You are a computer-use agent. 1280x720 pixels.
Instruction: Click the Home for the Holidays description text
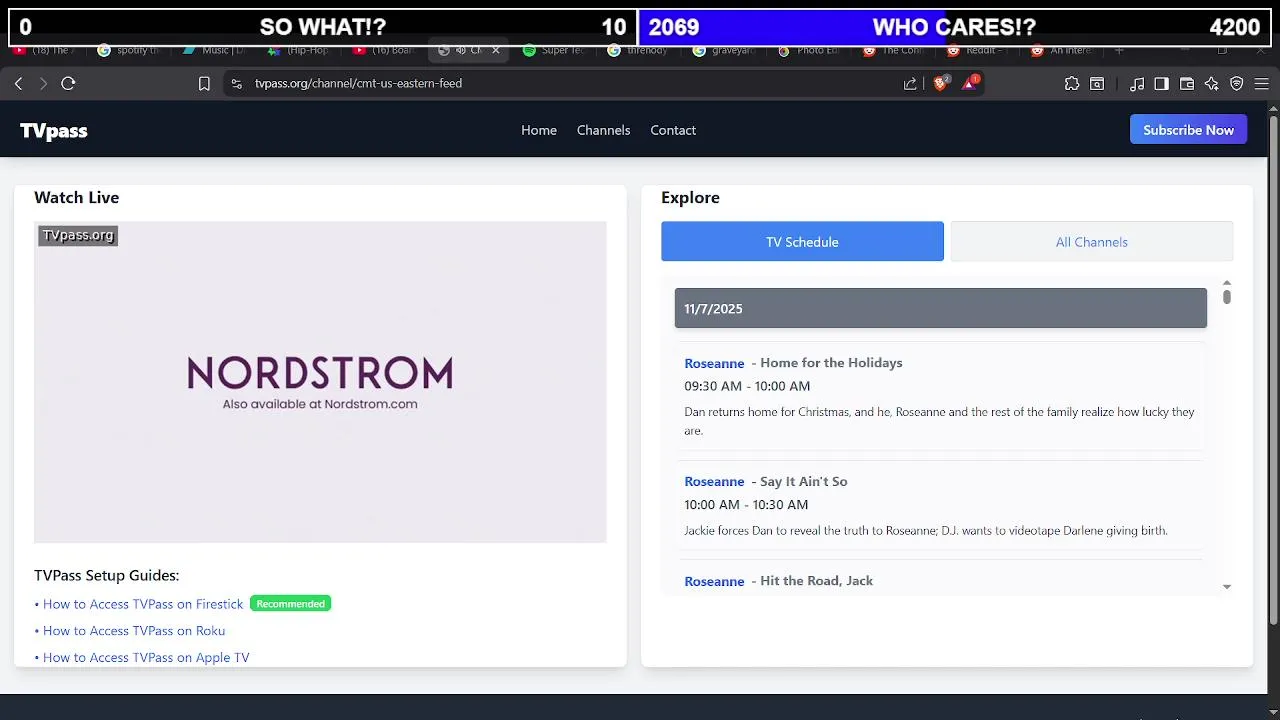click(939, 421)
